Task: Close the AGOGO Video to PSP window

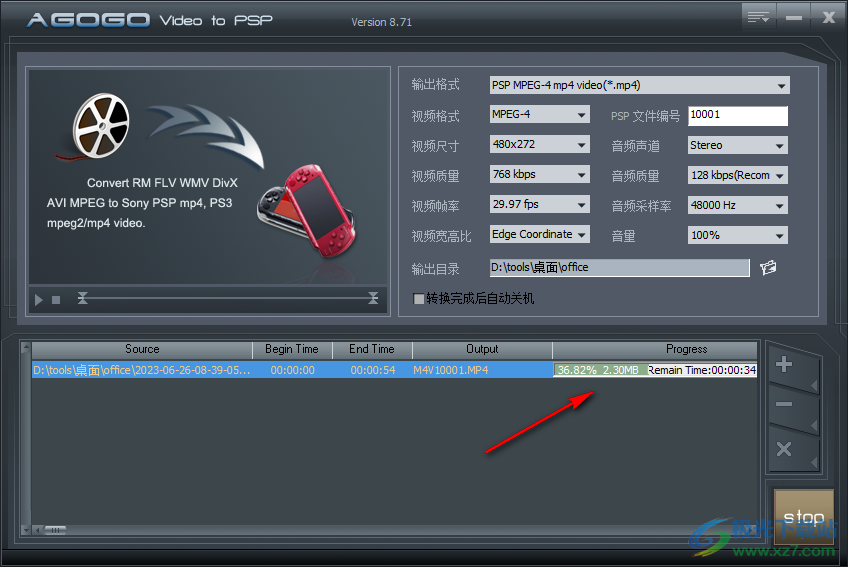Action: 829,17
